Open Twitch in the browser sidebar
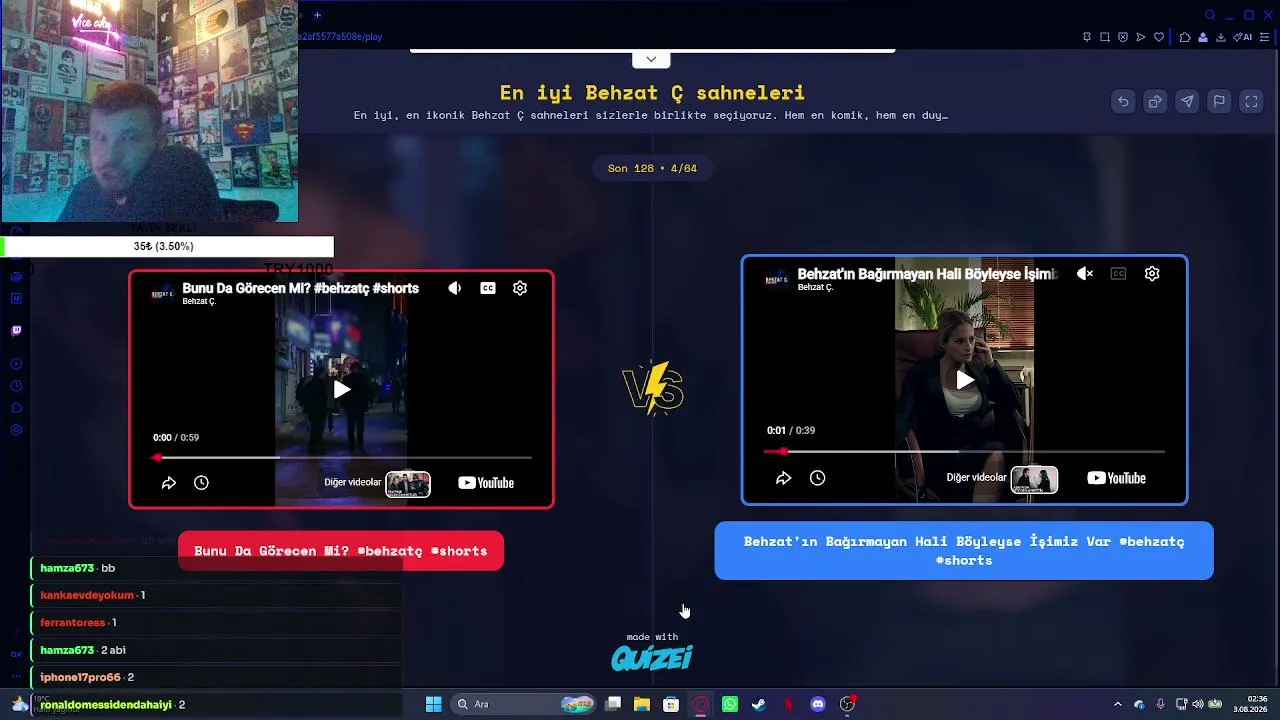This screenshot has height=720, width=1280. pos(16,330)
